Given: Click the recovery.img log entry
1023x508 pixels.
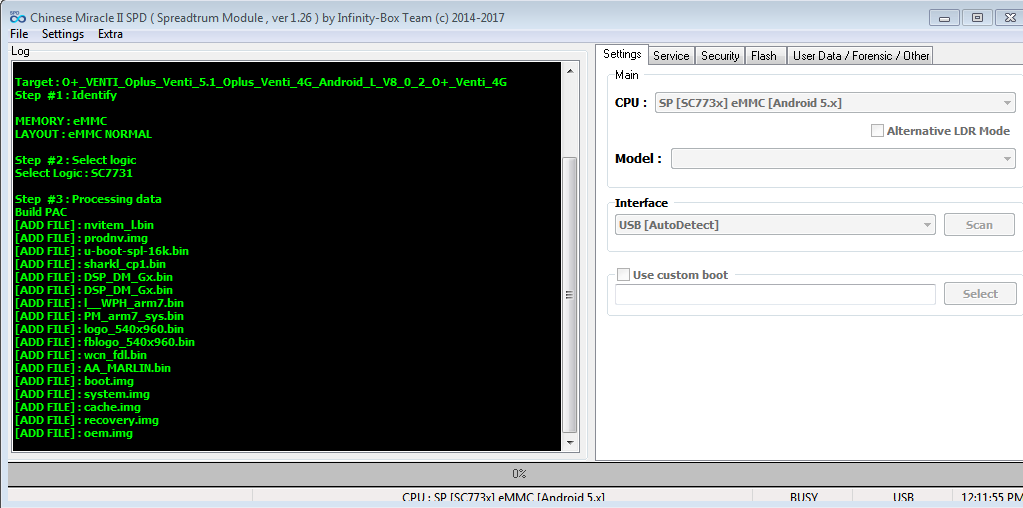Looking at the screenshot, I should [86, 420].
